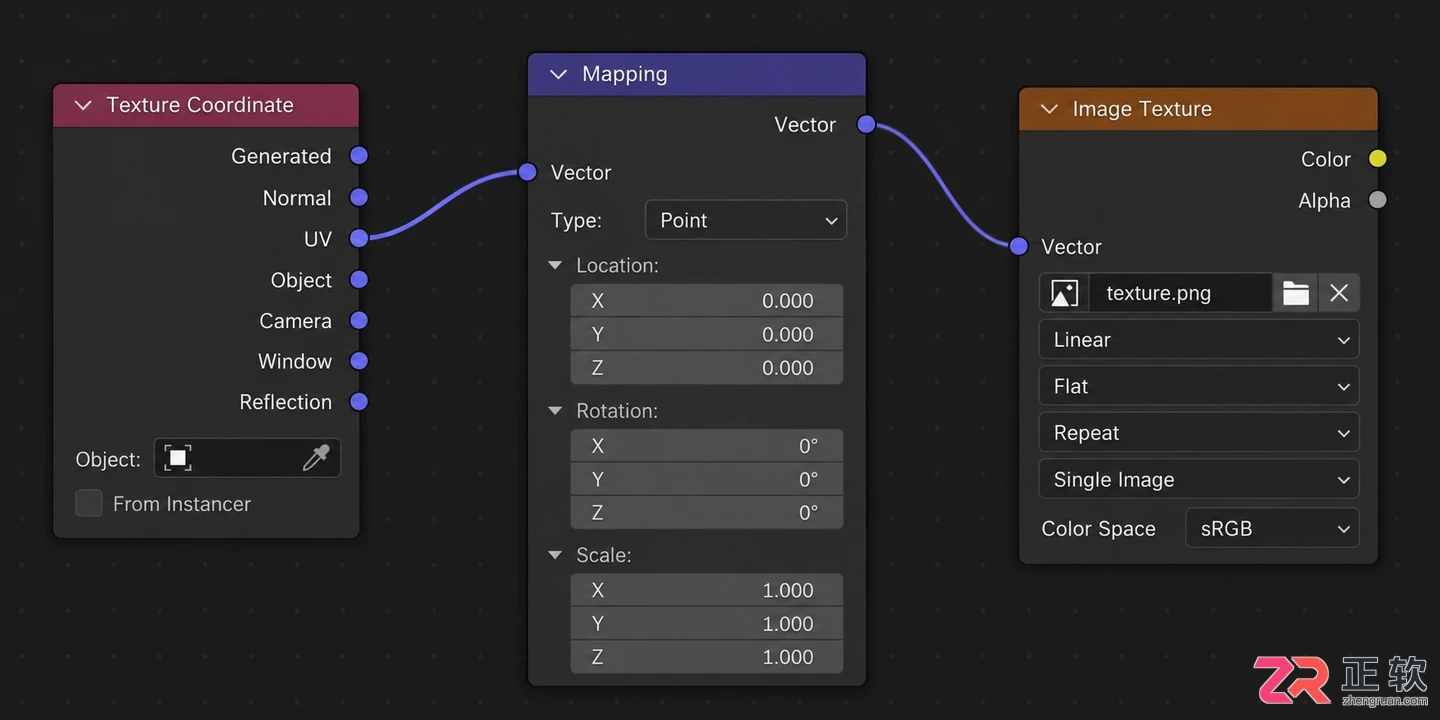
Task: Click the Object: label in Texture Coordinate
Action: click(108, 460)
